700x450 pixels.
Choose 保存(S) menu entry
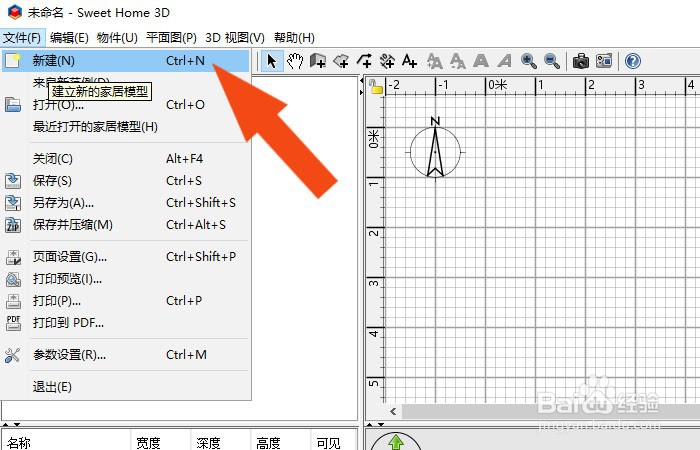tap(125, 181)
